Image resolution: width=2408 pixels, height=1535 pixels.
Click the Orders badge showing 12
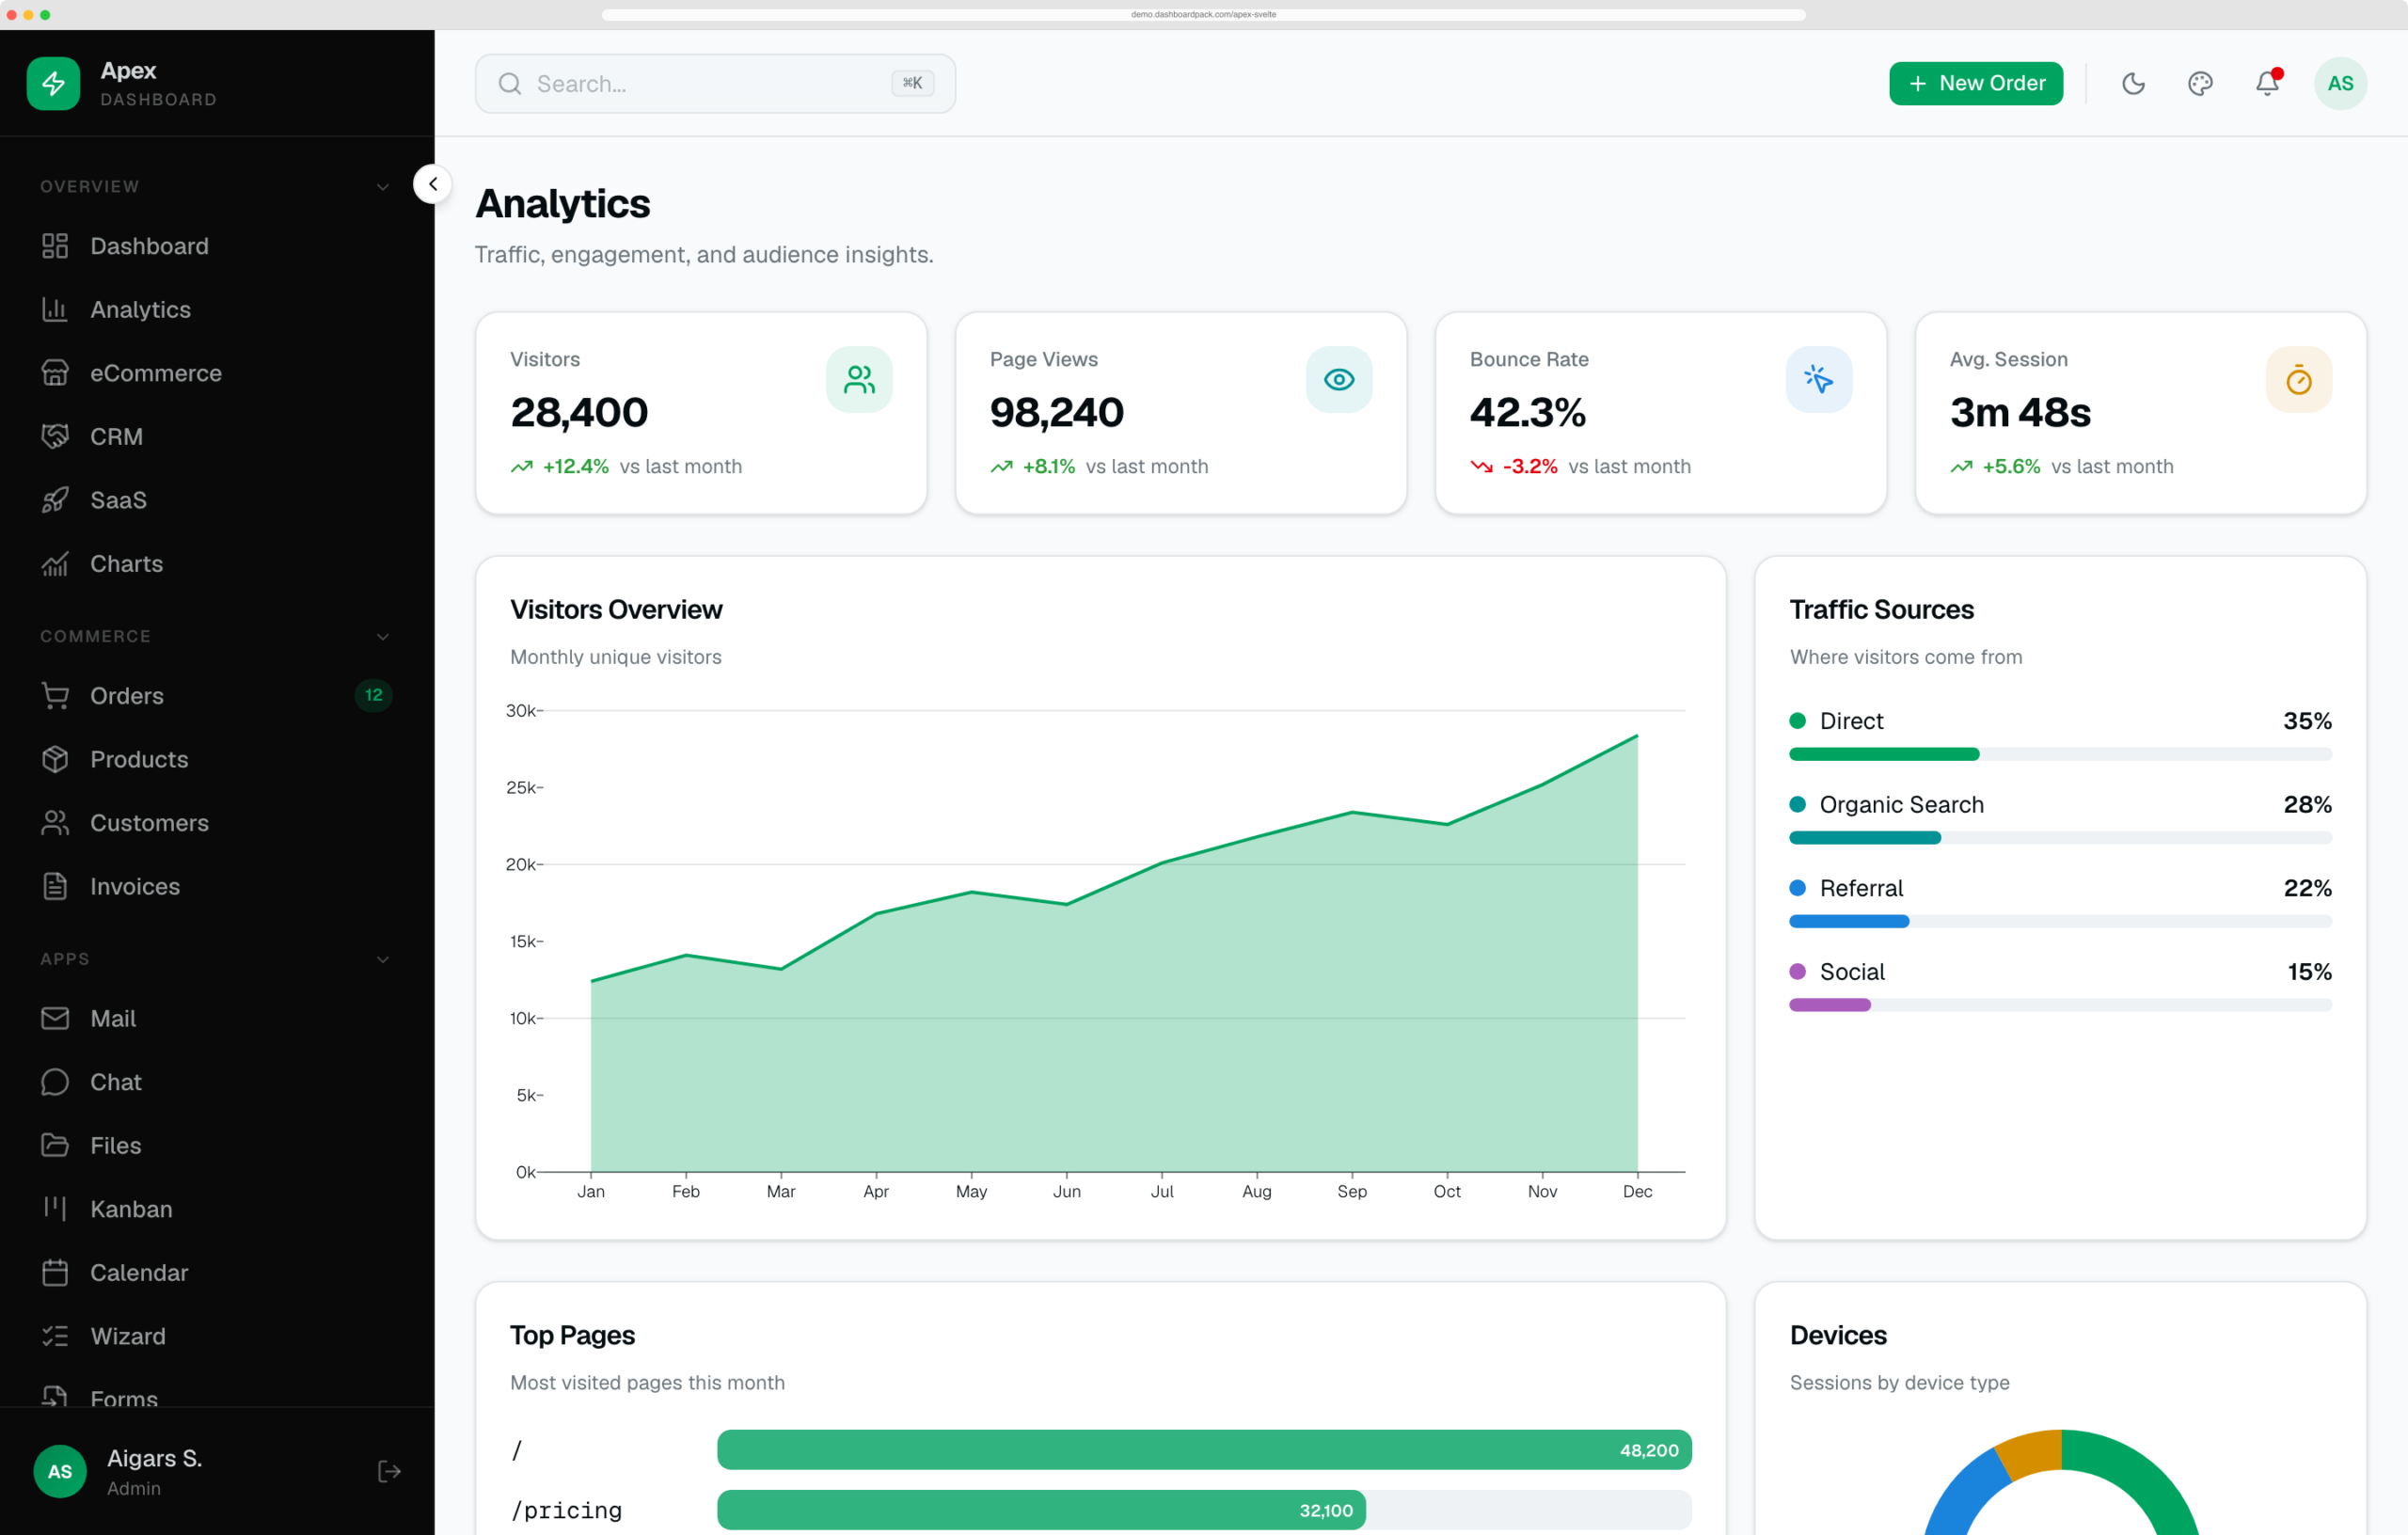(x=373, y=696)
